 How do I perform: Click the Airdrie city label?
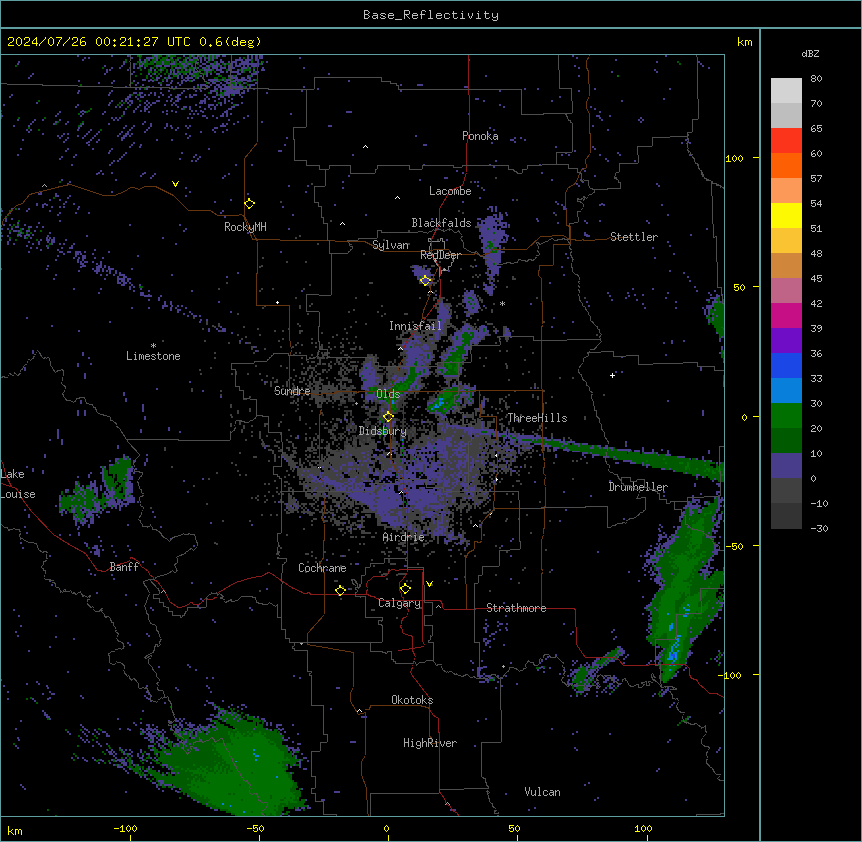404,537
